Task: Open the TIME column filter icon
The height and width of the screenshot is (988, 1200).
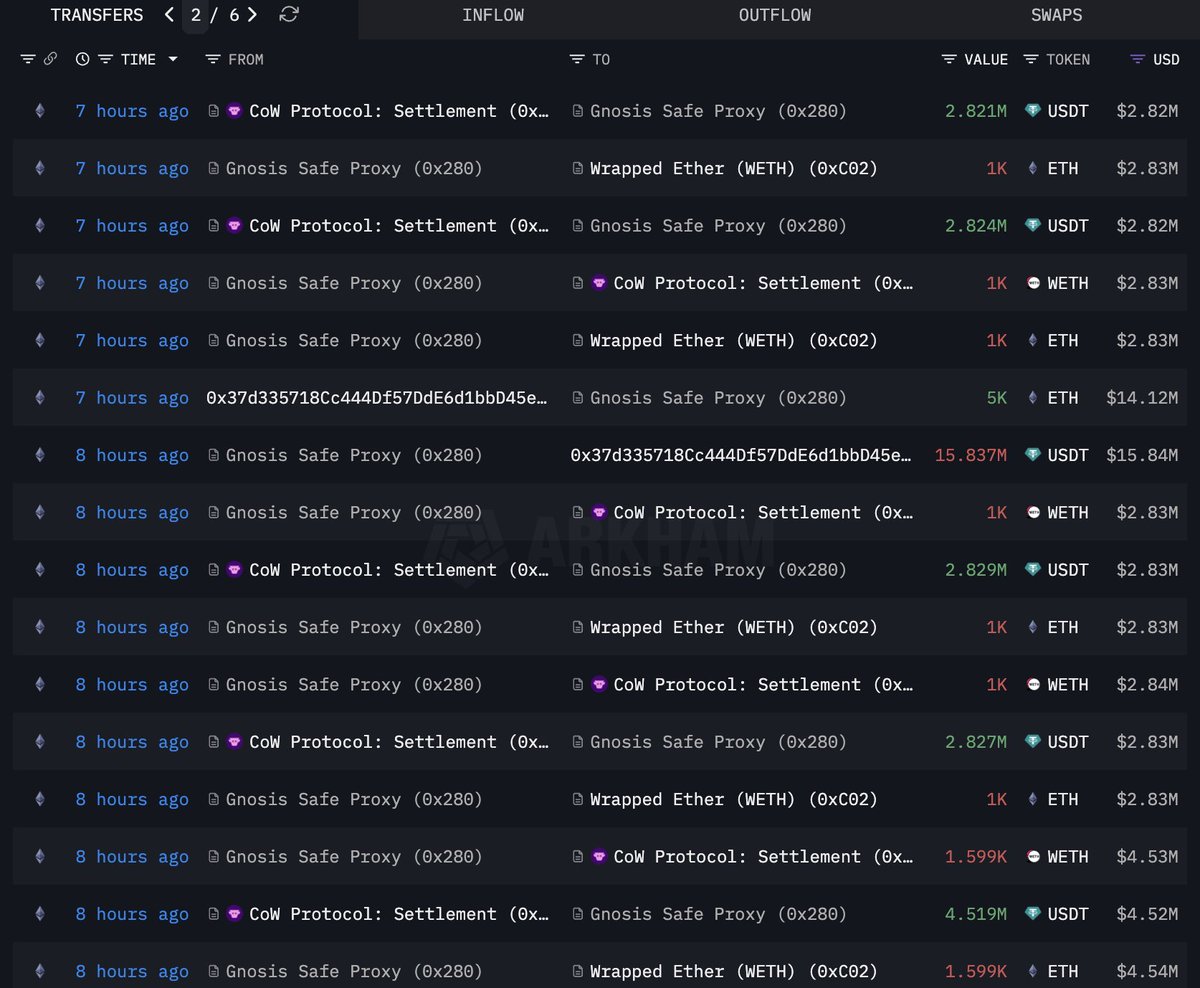Action: coord(105,60)
